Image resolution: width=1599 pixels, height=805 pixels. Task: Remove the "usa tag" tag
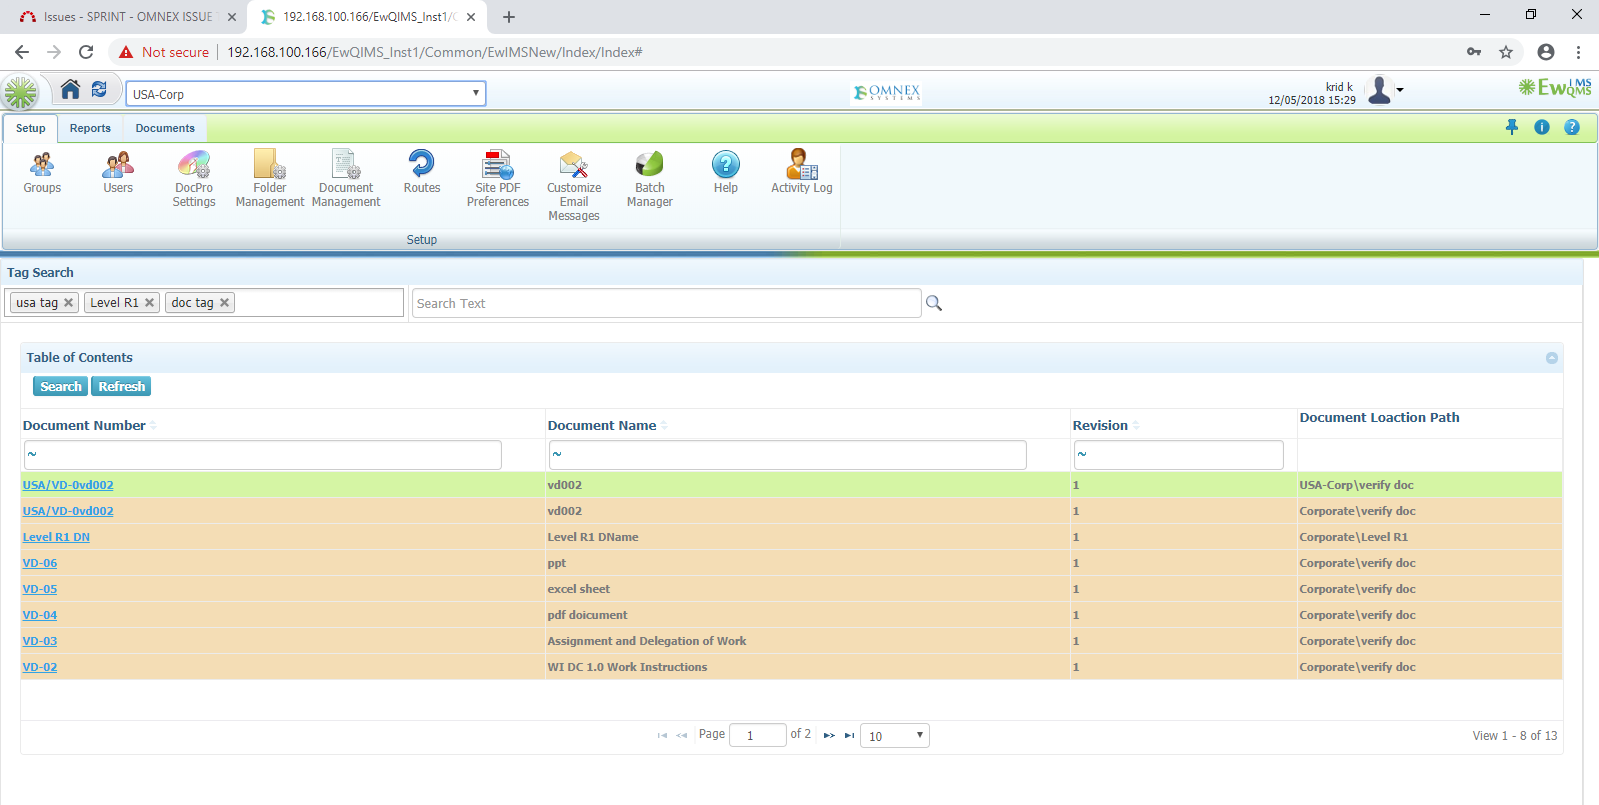[69, 303]
